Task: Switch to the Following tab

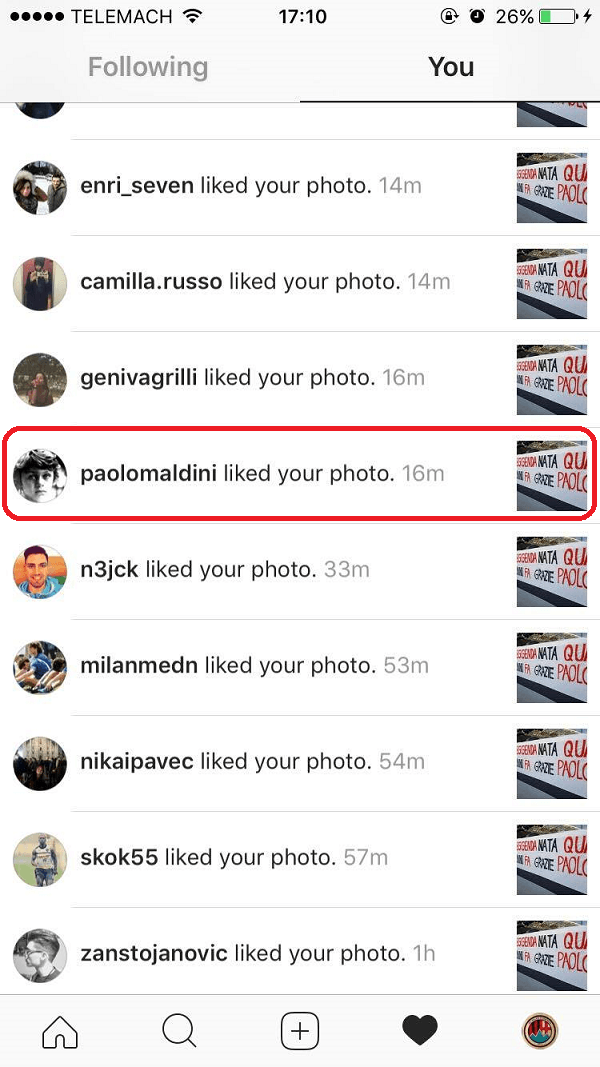Action: pos(148,67)
